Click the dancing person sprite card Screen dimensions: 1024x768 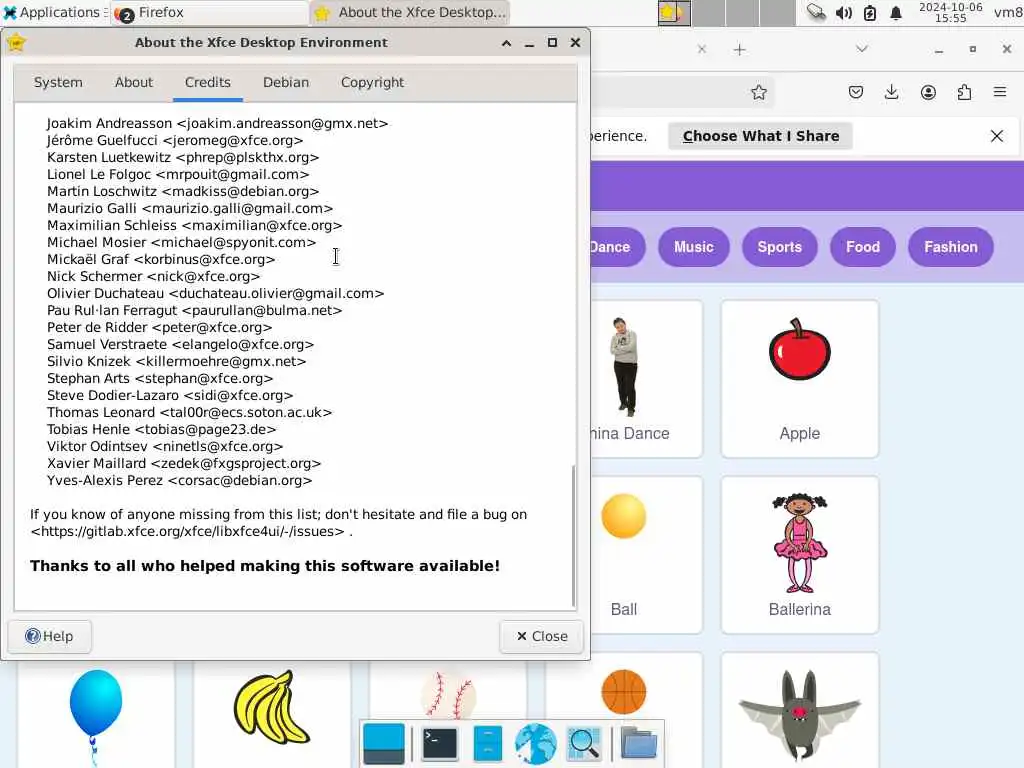(647, 379)
